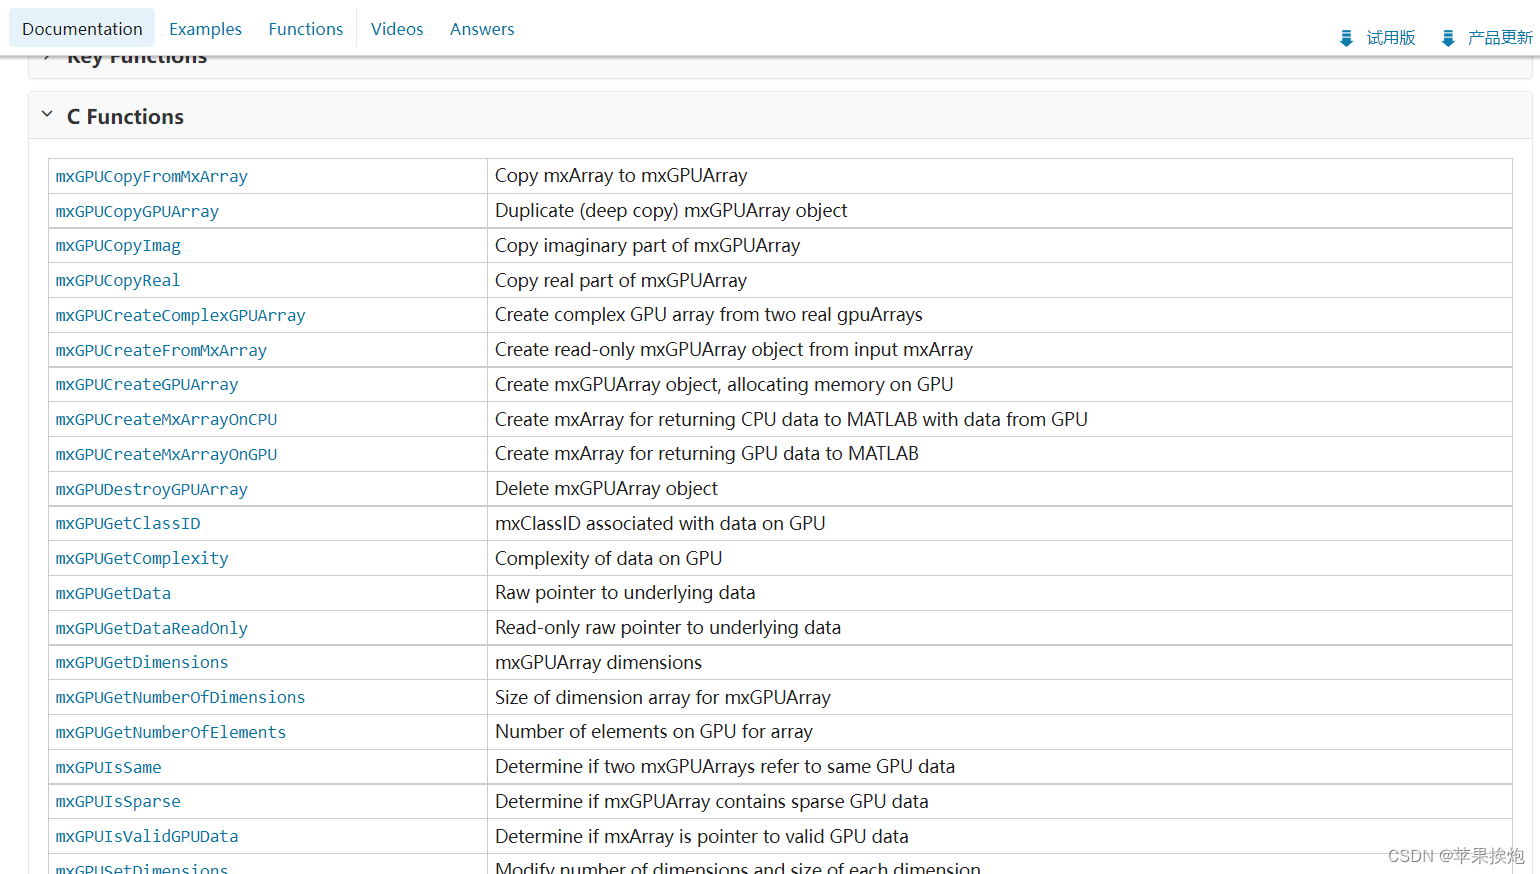This screenshot has width=1540, height=874.
Task: Collapse the C Functions section chevron
Action: click(x=47, y=115)
